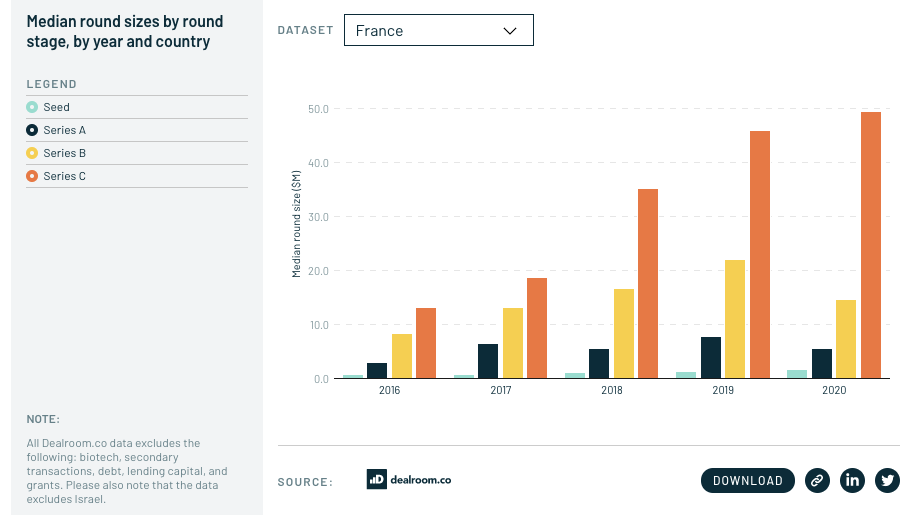909x515 pixels.
Task: Toggle Seed series visibility label
Action: [x=57, y=107]
